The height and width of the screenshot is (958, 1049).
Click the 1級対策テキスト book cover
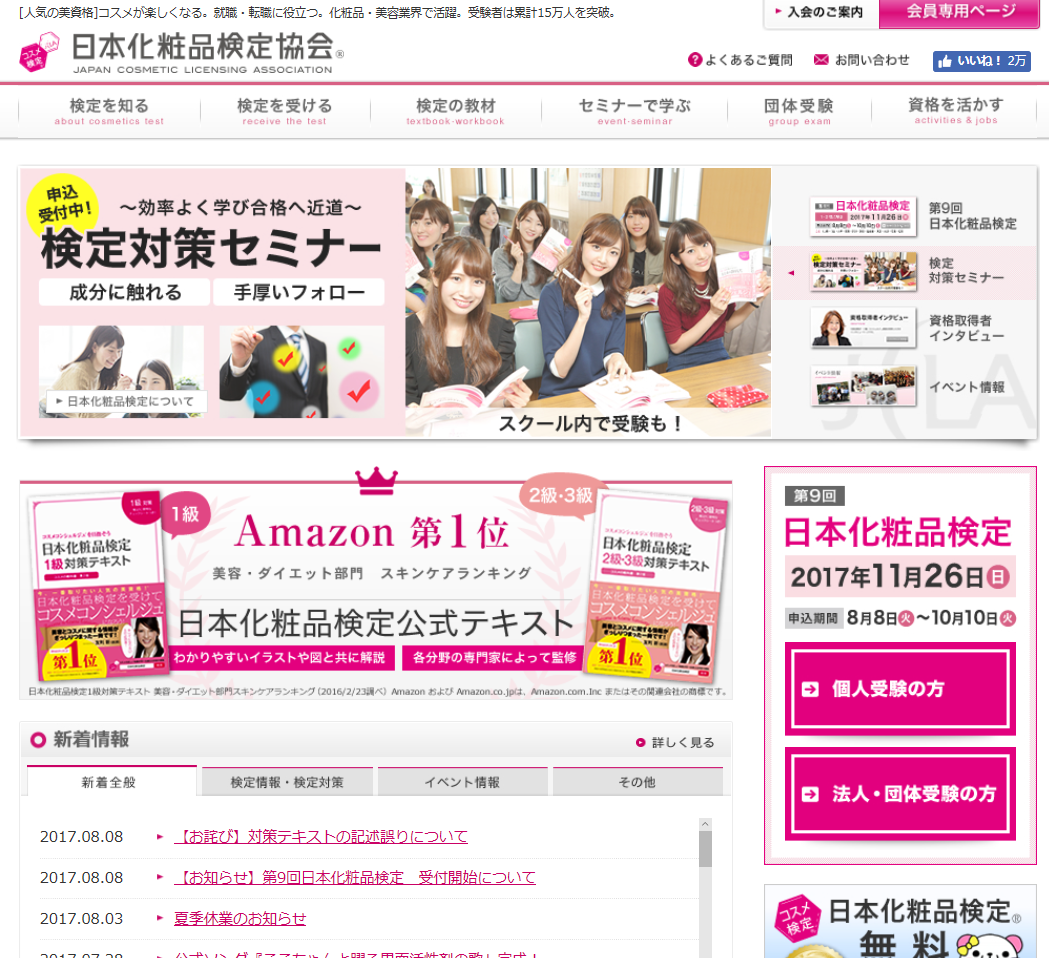(x=100, y=586)
